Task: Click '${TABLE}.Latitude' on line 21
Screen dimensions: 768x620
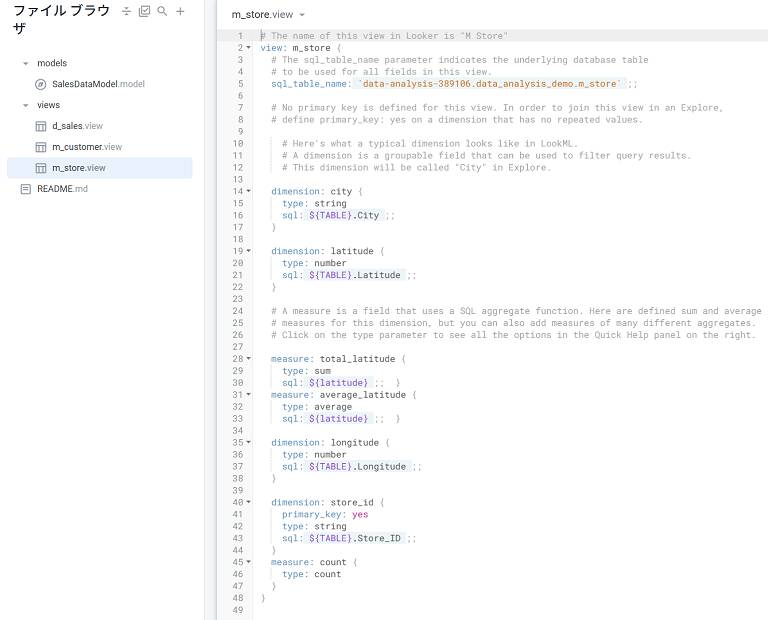Action: 355,275
